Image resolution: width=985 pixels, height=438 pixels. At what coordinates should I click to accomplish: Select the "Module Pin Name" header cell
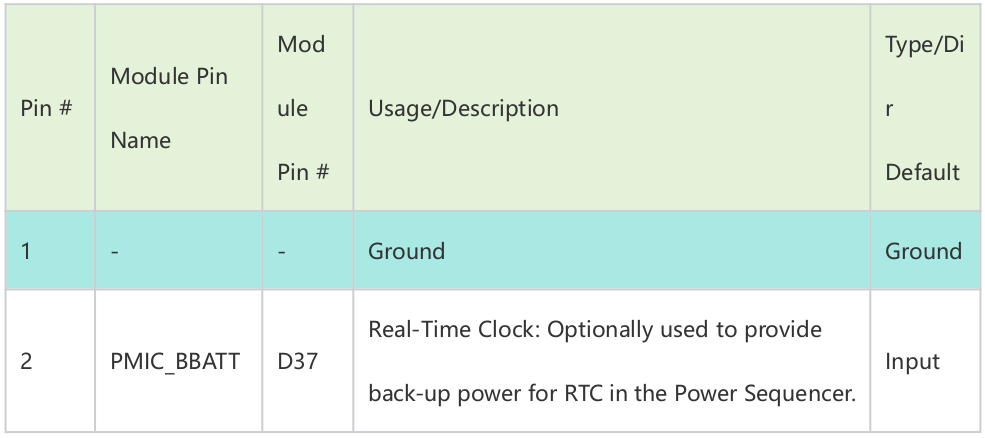click(169, 108)
